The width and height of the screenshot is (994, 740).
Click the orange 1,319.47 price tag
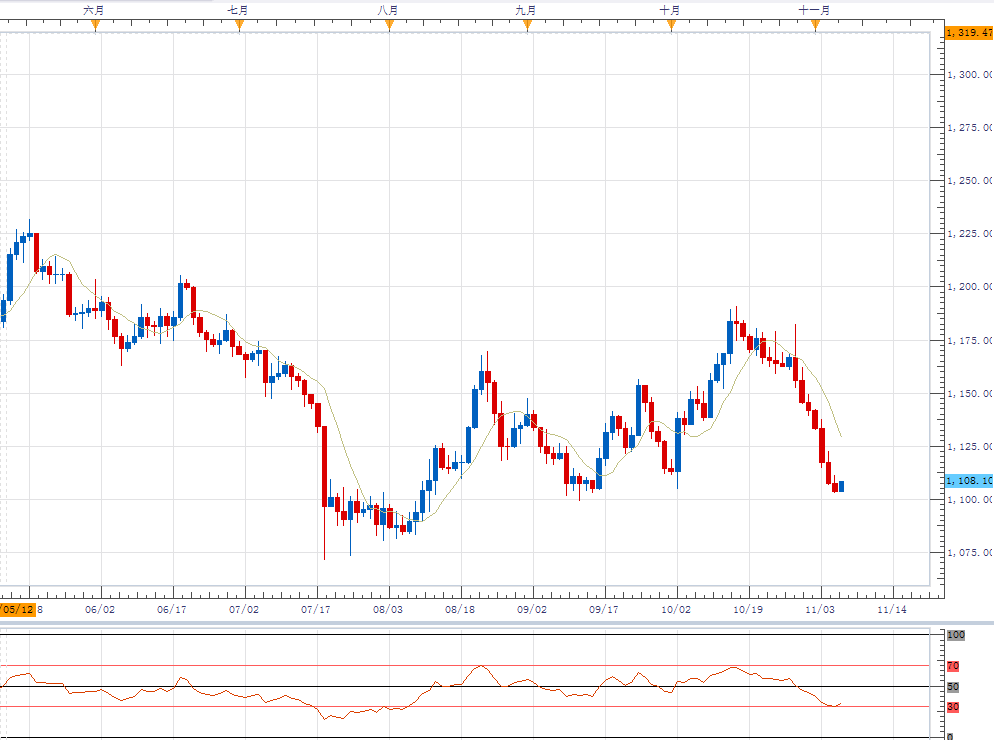tap(968, 33)
